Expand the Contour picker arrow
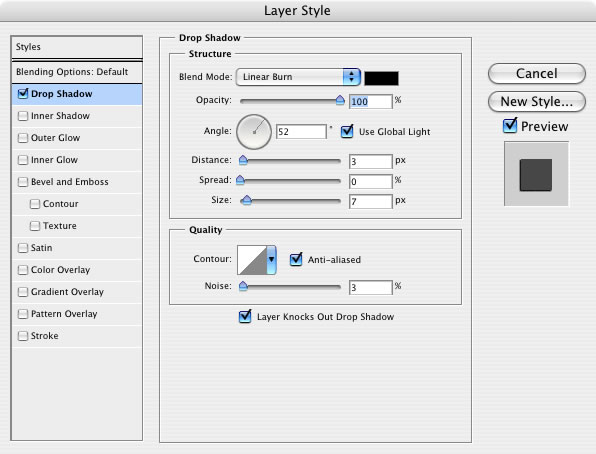Viewport: 596px width, 454px height. pyautogui.click(x=271, y=260)
